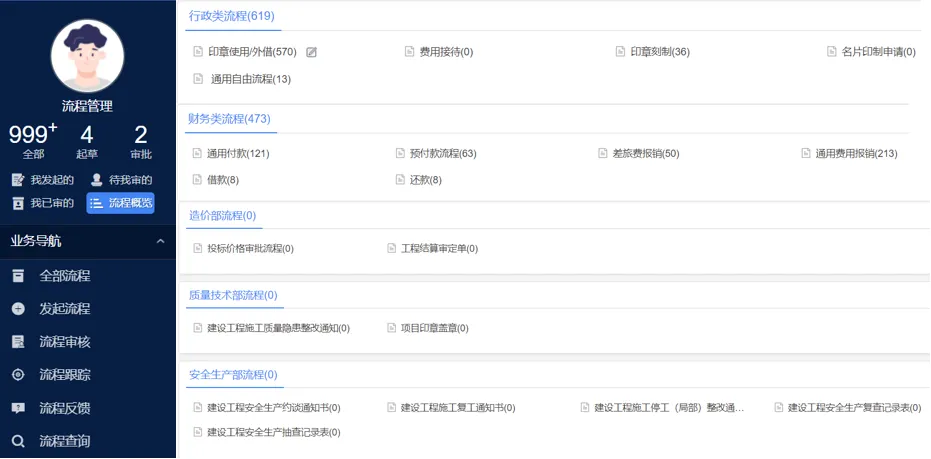The width and height of the screenshot is (931, 459).
Task: Switch to 财务类流程(473) category tab
Action: tap(229, 119)
